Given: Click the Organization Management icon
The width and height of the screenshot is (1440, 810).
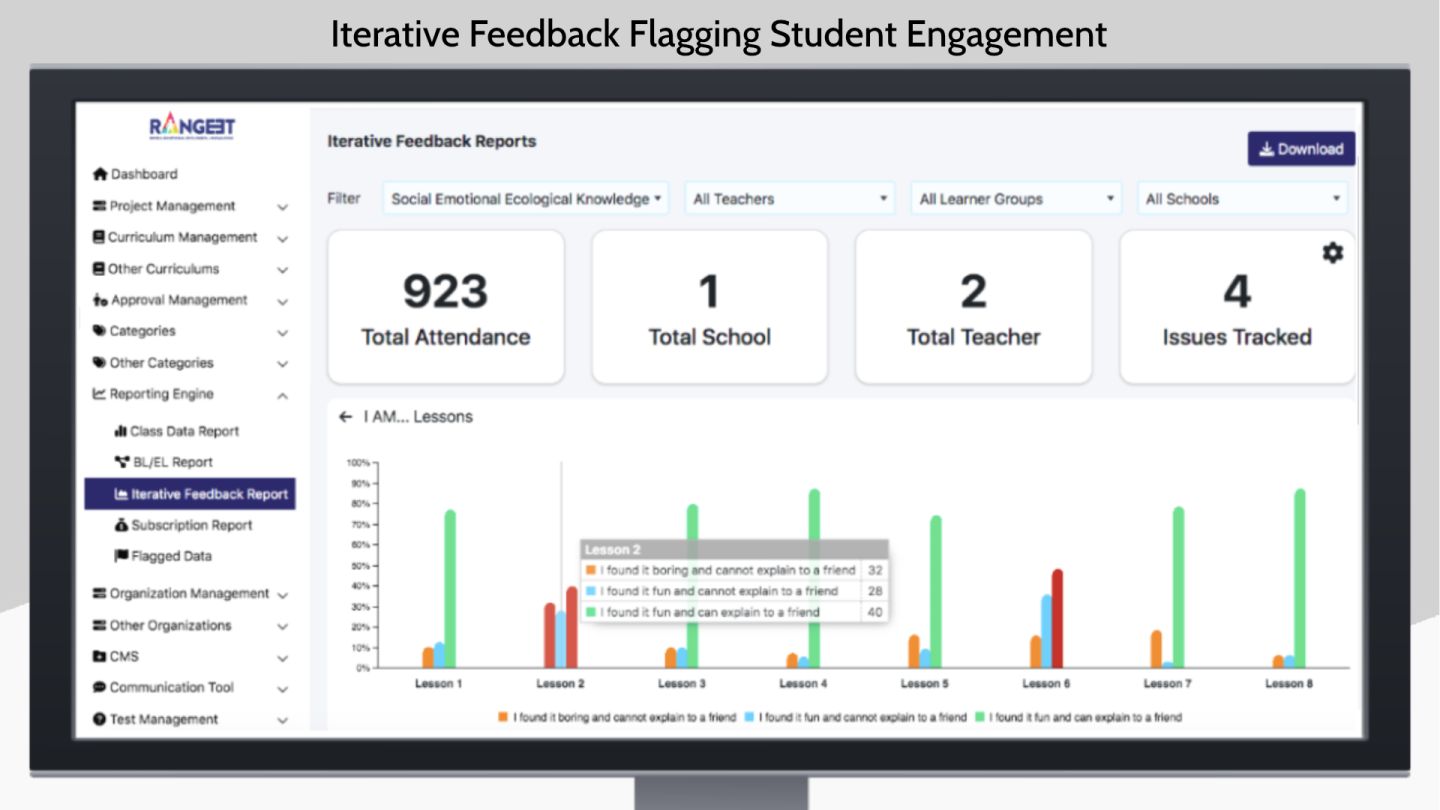Looking at the screenshot, I should pyautogui.click(x=99, y=594).
